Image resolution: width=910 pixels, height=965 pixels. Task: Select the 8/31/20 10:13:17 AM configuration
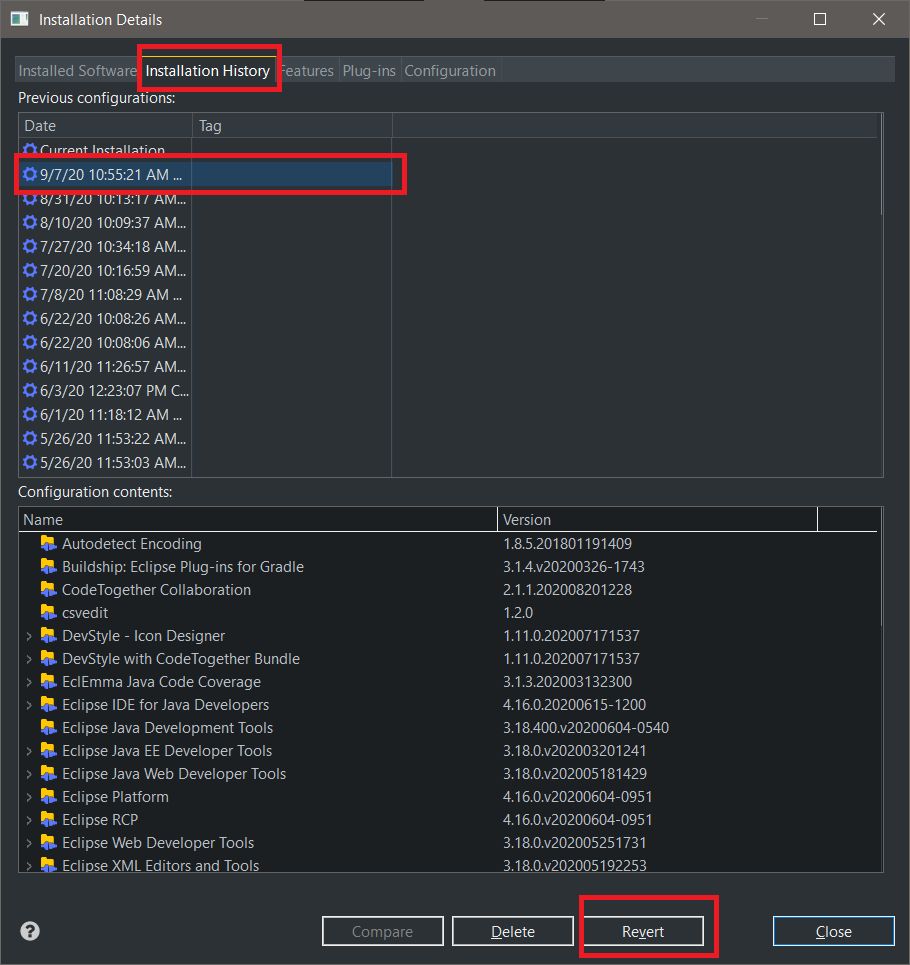point(205,198)
